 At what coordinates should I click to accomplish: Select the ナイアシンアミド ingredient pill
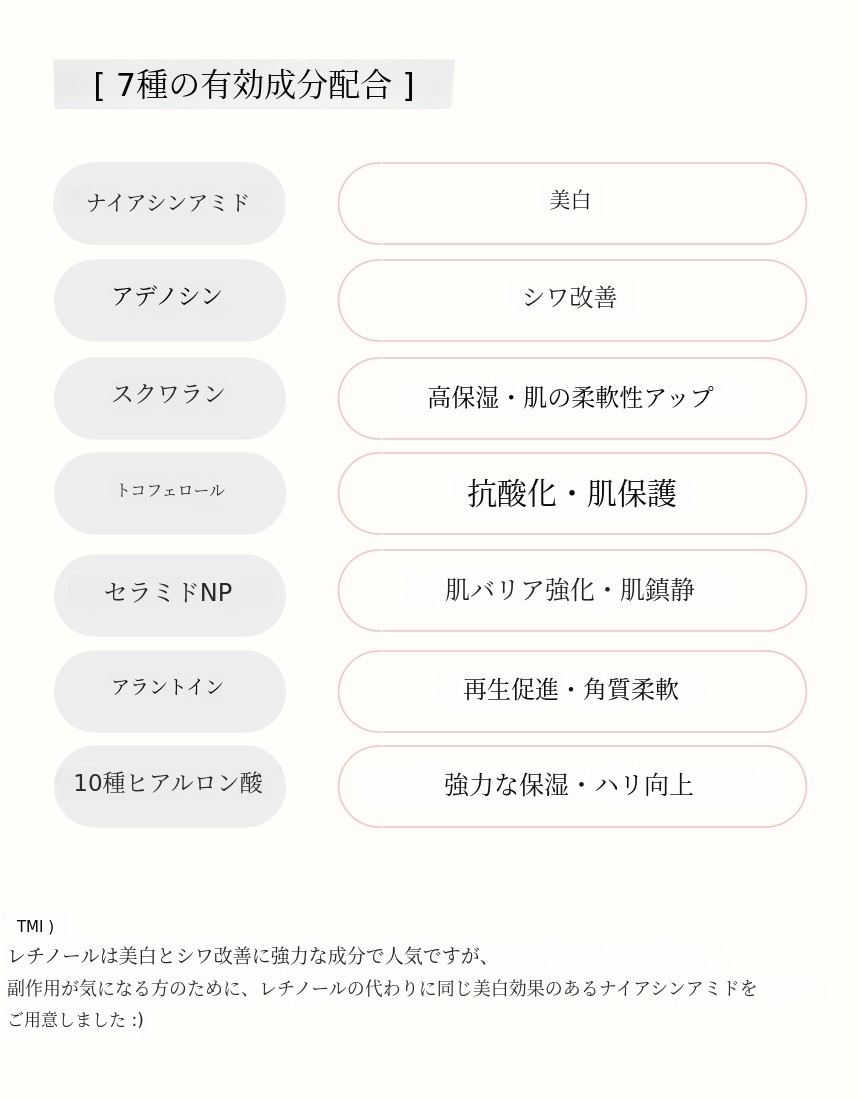(169, 203)
